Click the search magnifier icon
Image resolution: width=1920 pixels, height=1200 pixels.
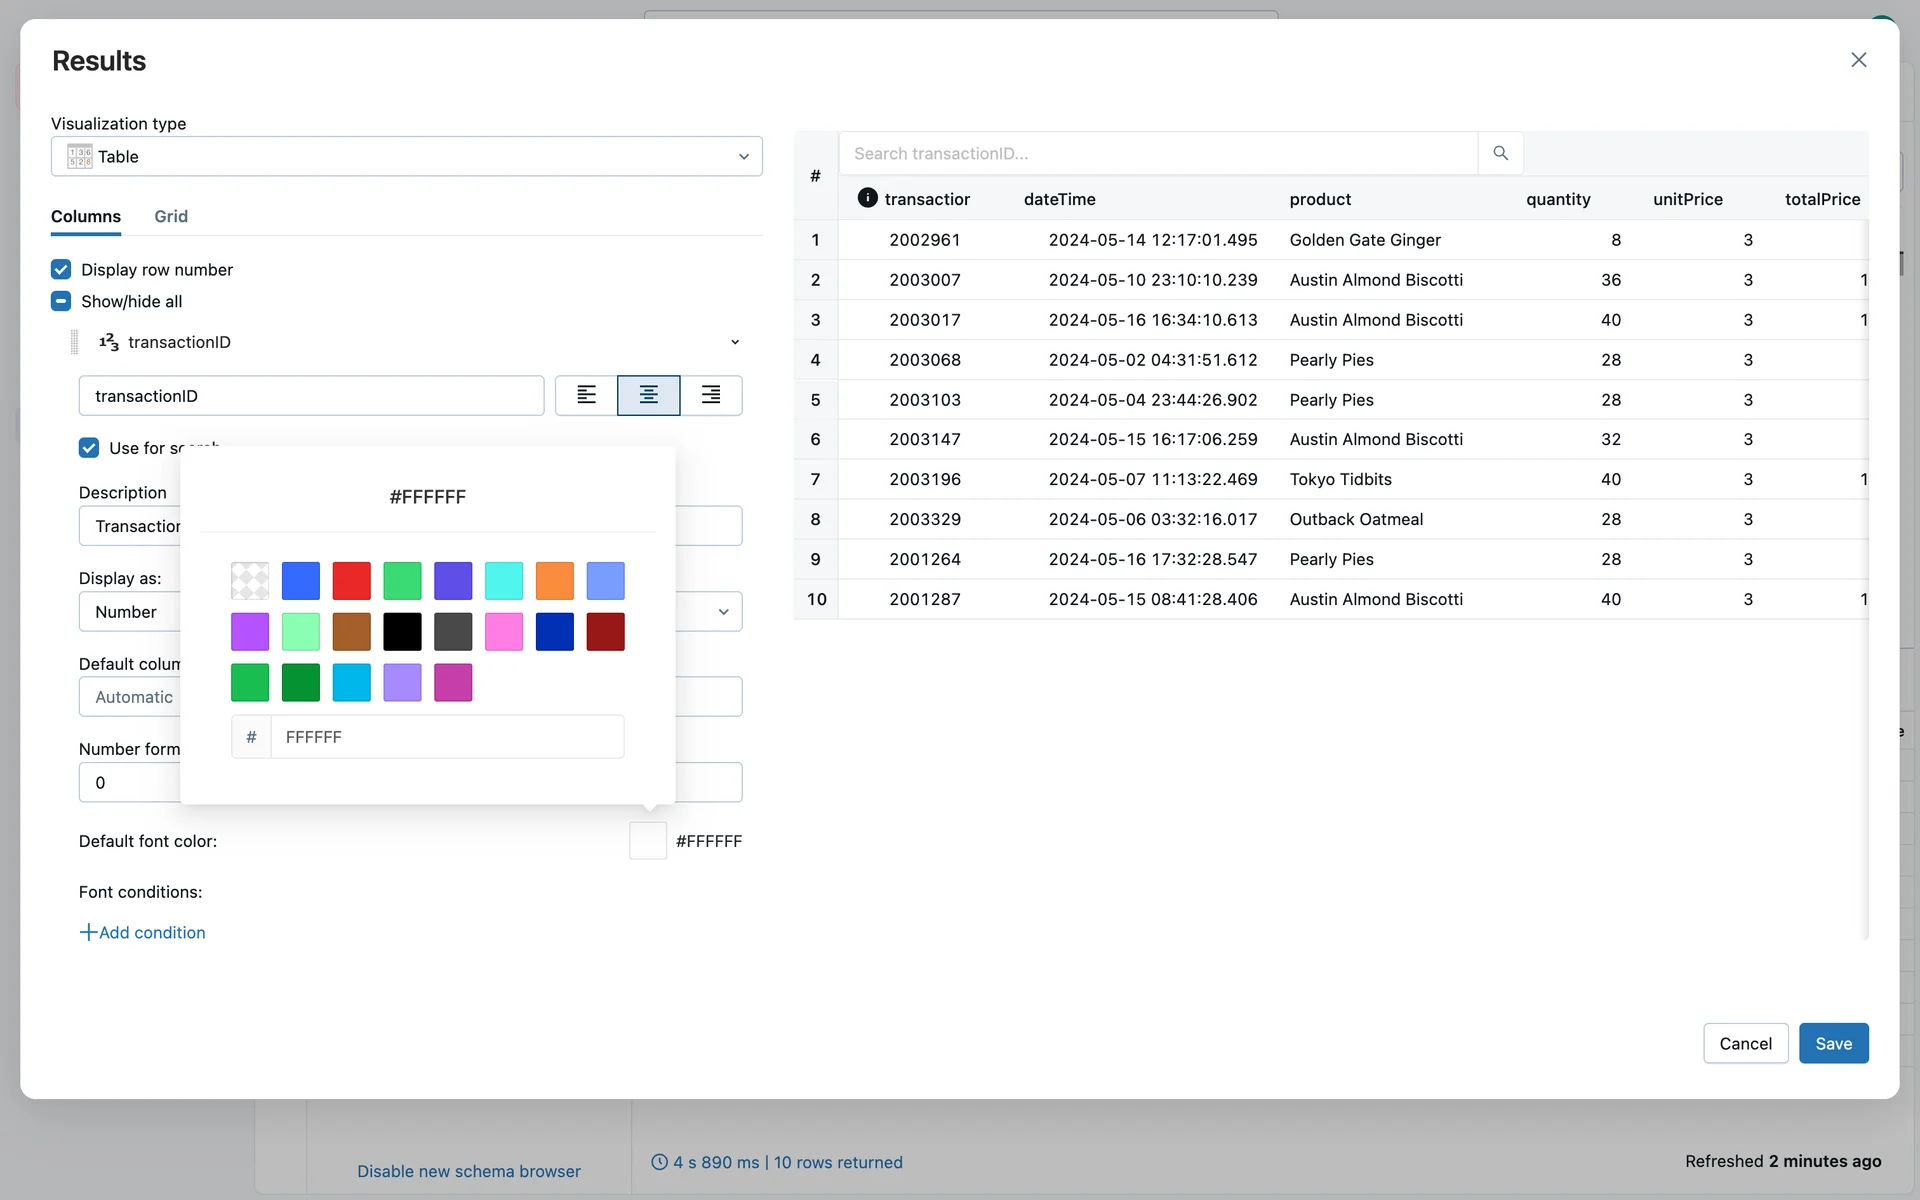coord(1500,153)
